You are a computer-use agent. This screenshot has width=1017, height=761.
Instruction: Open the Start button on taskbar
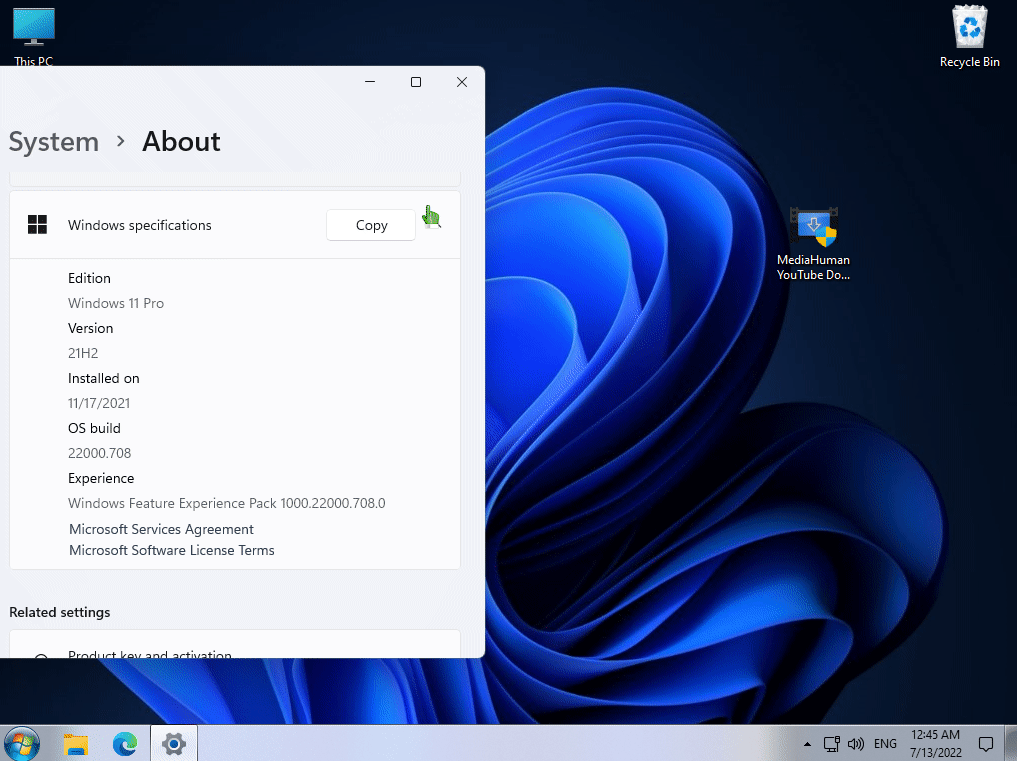22,743
